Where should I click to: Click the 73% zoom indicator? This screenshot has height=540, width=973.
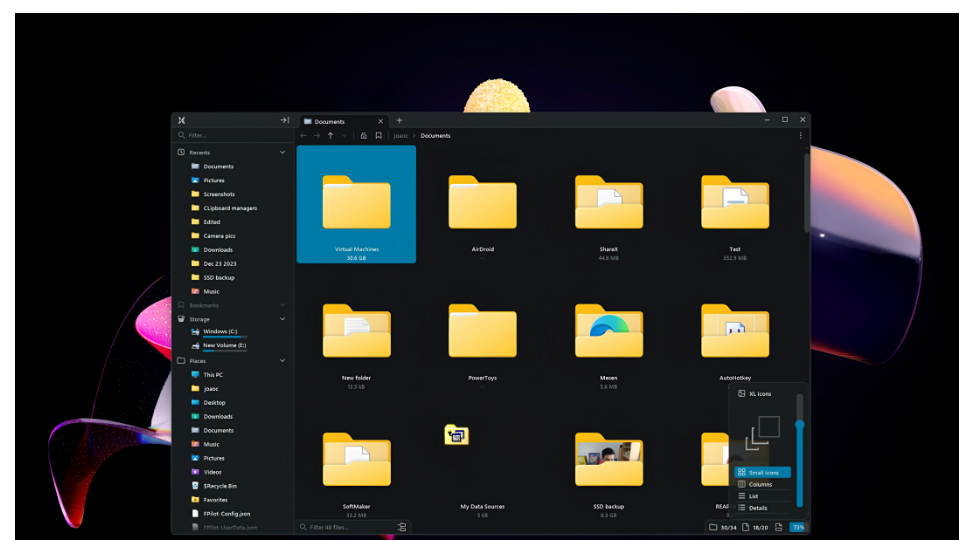tap(798, 527)
